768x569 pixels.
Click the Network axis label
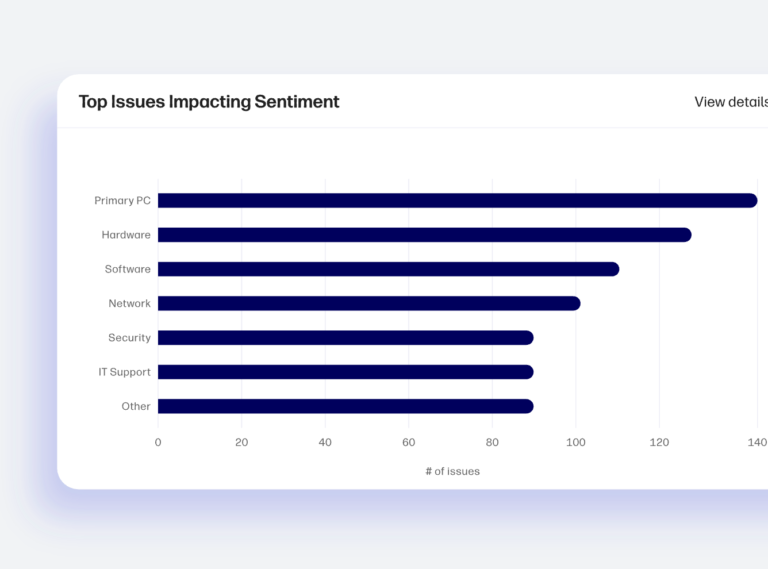pos(129,303)
